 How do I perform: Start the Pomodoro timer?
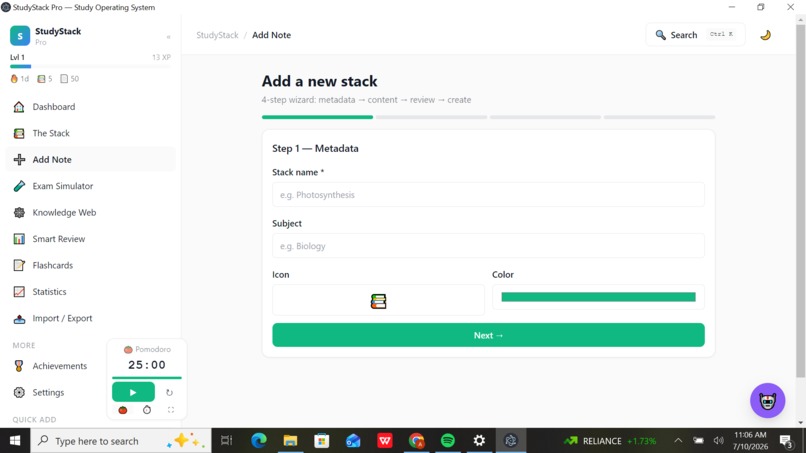pyautogui.click(x=133, y=392)
